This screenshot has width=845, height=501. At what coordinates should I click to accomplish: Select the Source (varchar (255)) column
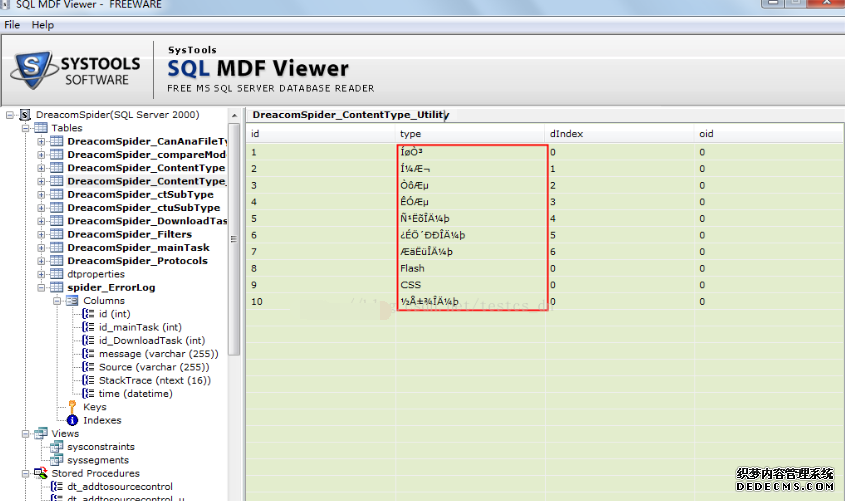coord(154,367)
